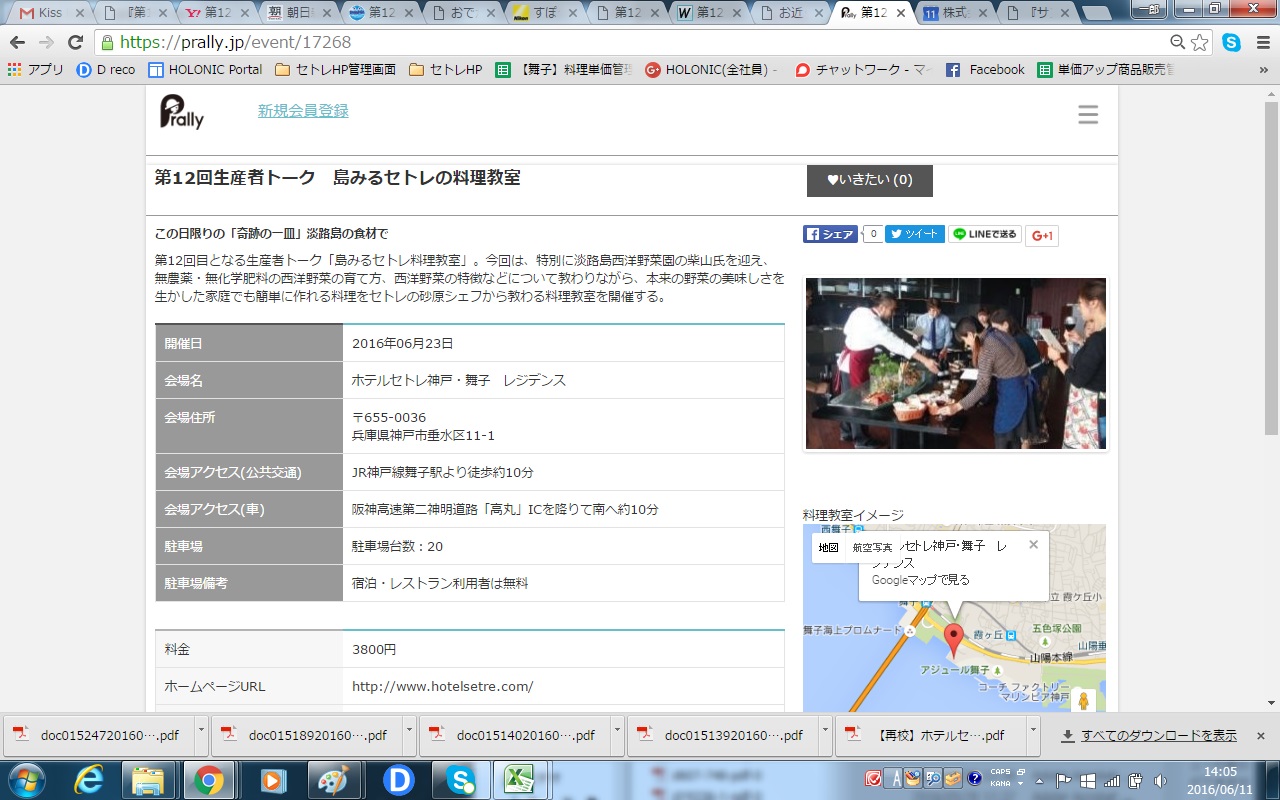
Task: Select the 地図 map view option
Action: [828, 547]
